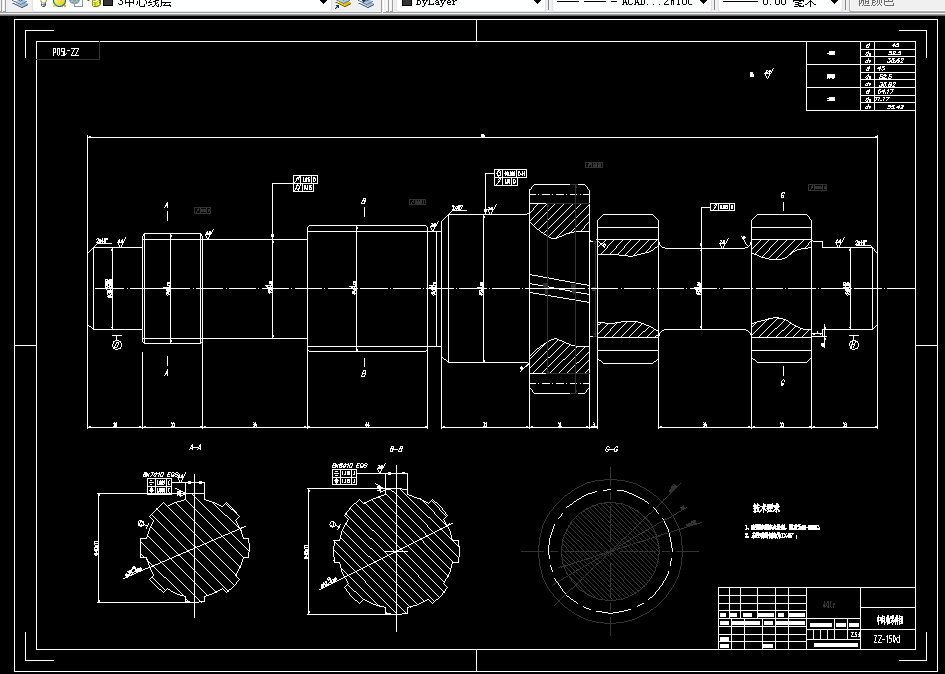Open the Layer Properties Manager icon
Image resolution: width=945 pixels, height=674 pixels.
coord(20,3)
